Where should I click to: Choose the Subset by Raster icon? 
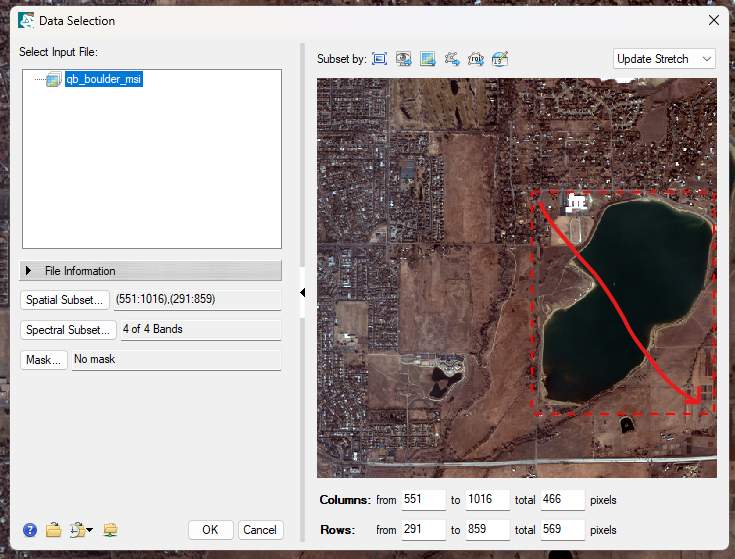click(x=428, y=59)
